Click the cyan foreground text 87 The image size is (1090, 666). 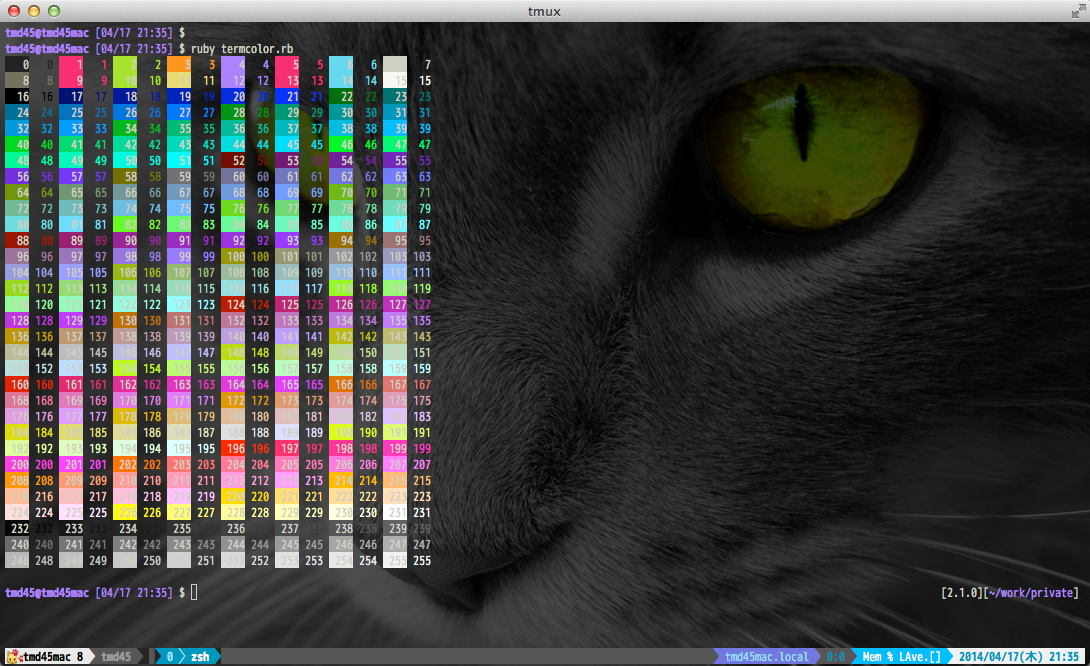pyautogui.click(x=425, y=225)
